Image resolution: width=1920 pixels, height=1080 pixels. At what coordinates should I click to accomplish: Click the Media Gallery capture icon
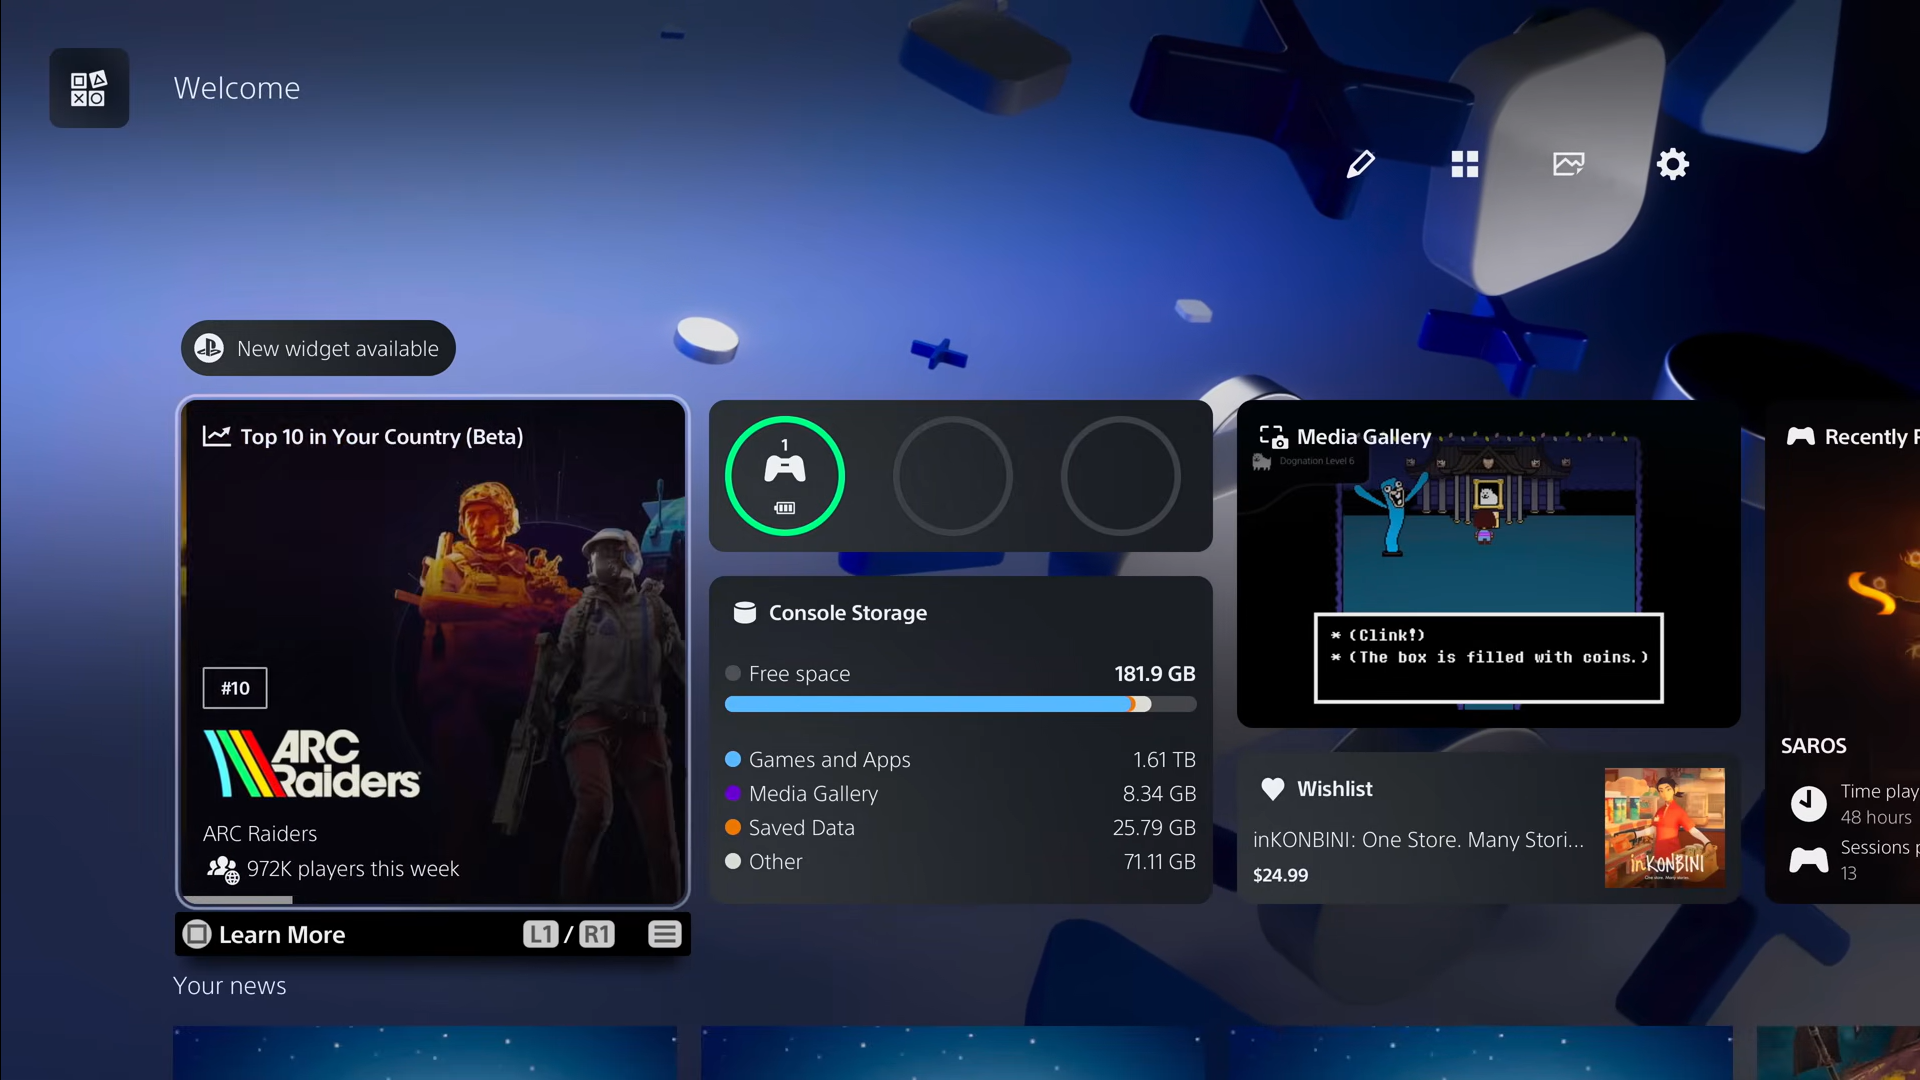[x=1273, y=437]
